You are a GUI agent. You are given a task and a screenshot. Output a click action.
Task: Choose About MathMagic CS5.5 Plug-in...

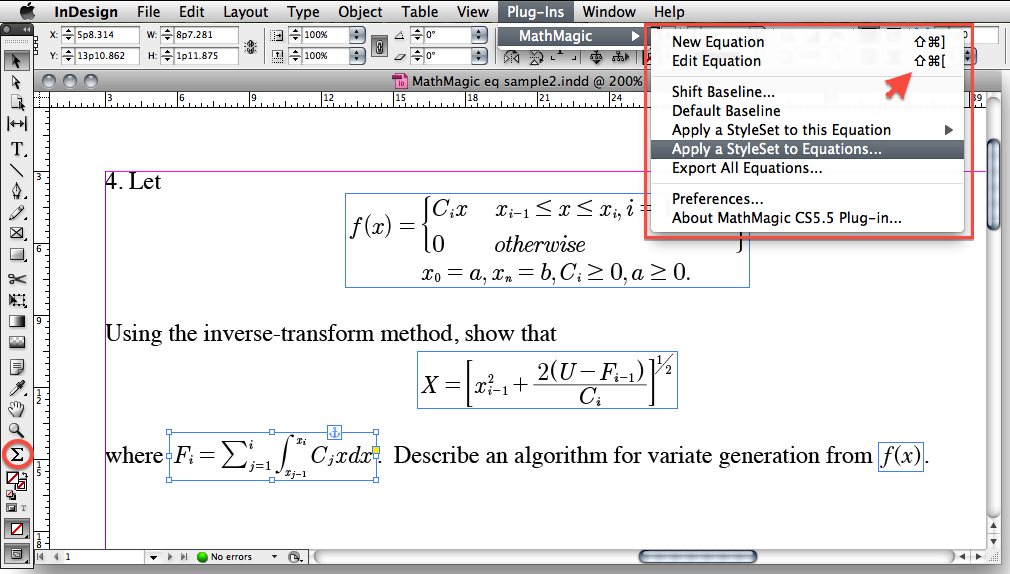808,218
